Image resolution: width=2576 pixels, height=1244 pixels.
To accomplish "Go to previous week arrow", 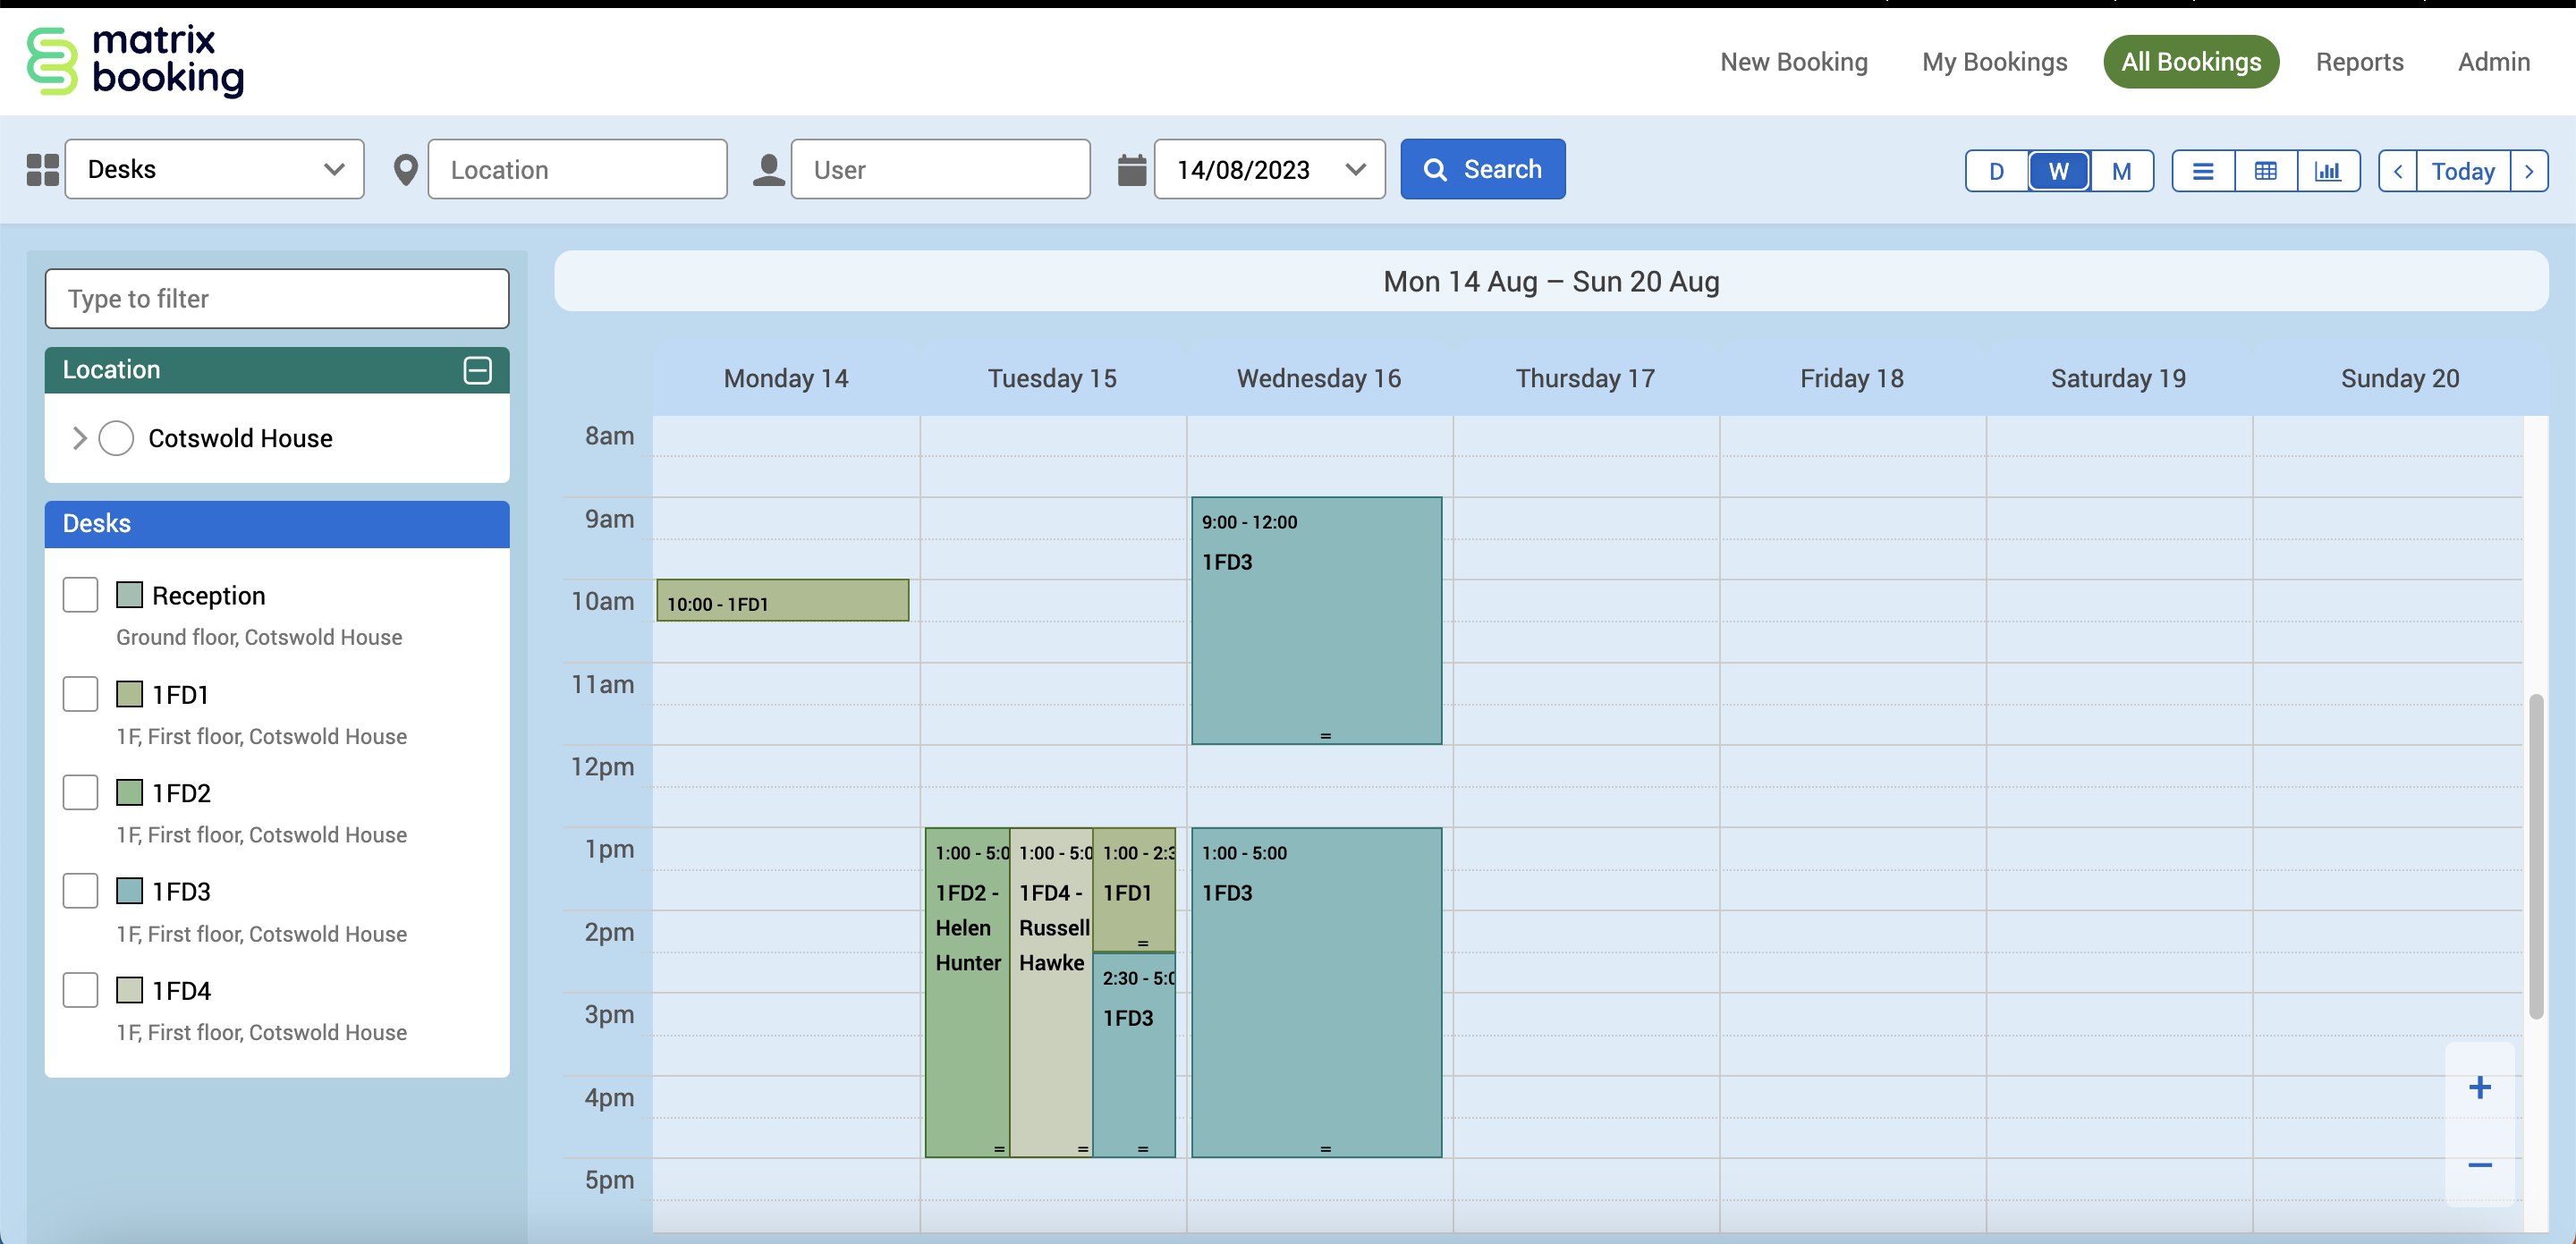I will tap(2397, 171).
